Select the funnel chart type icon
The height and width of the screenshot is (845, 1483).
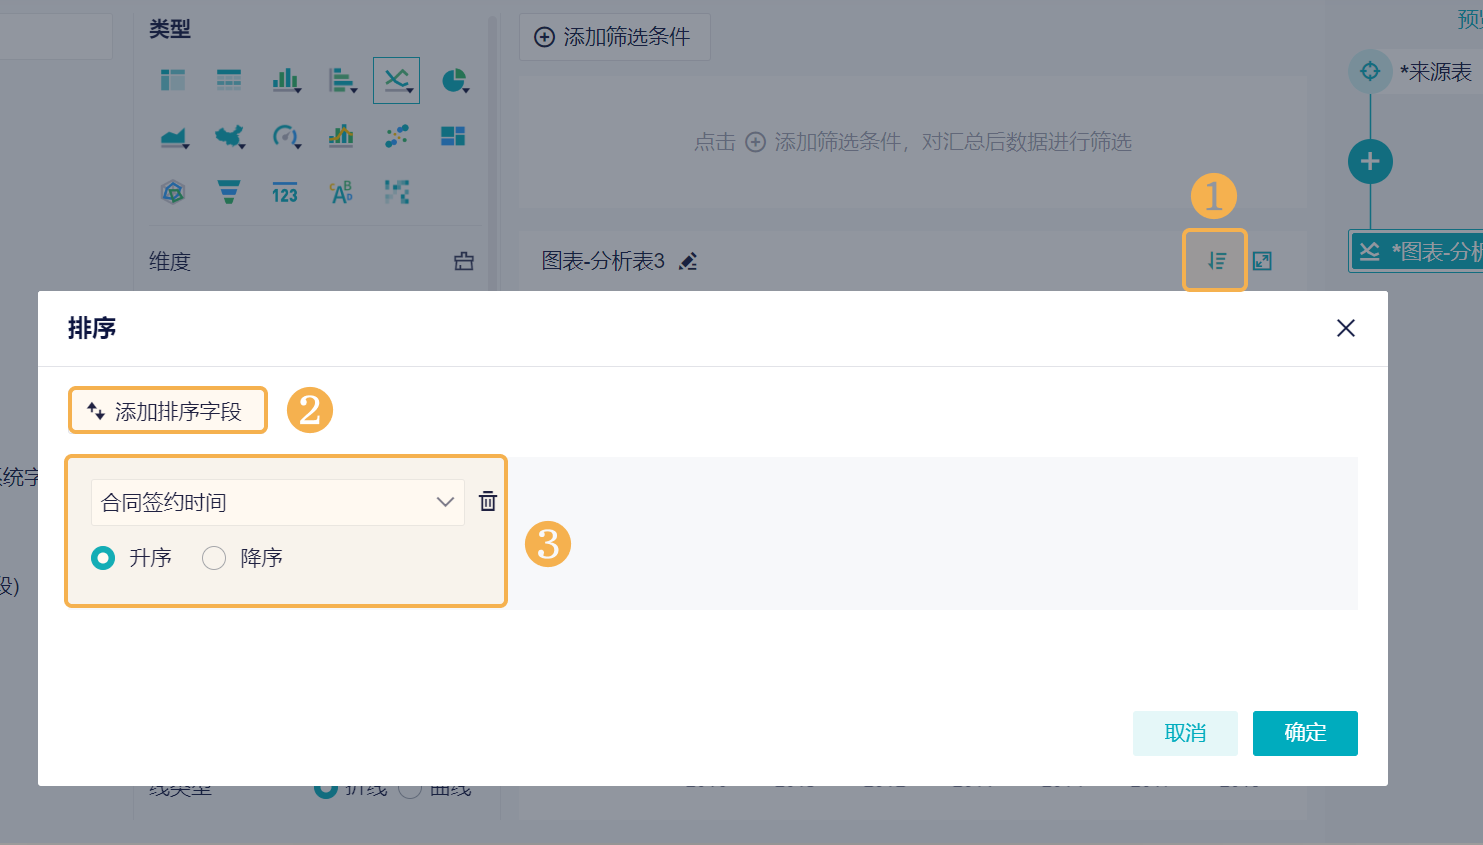coord(229,192)
